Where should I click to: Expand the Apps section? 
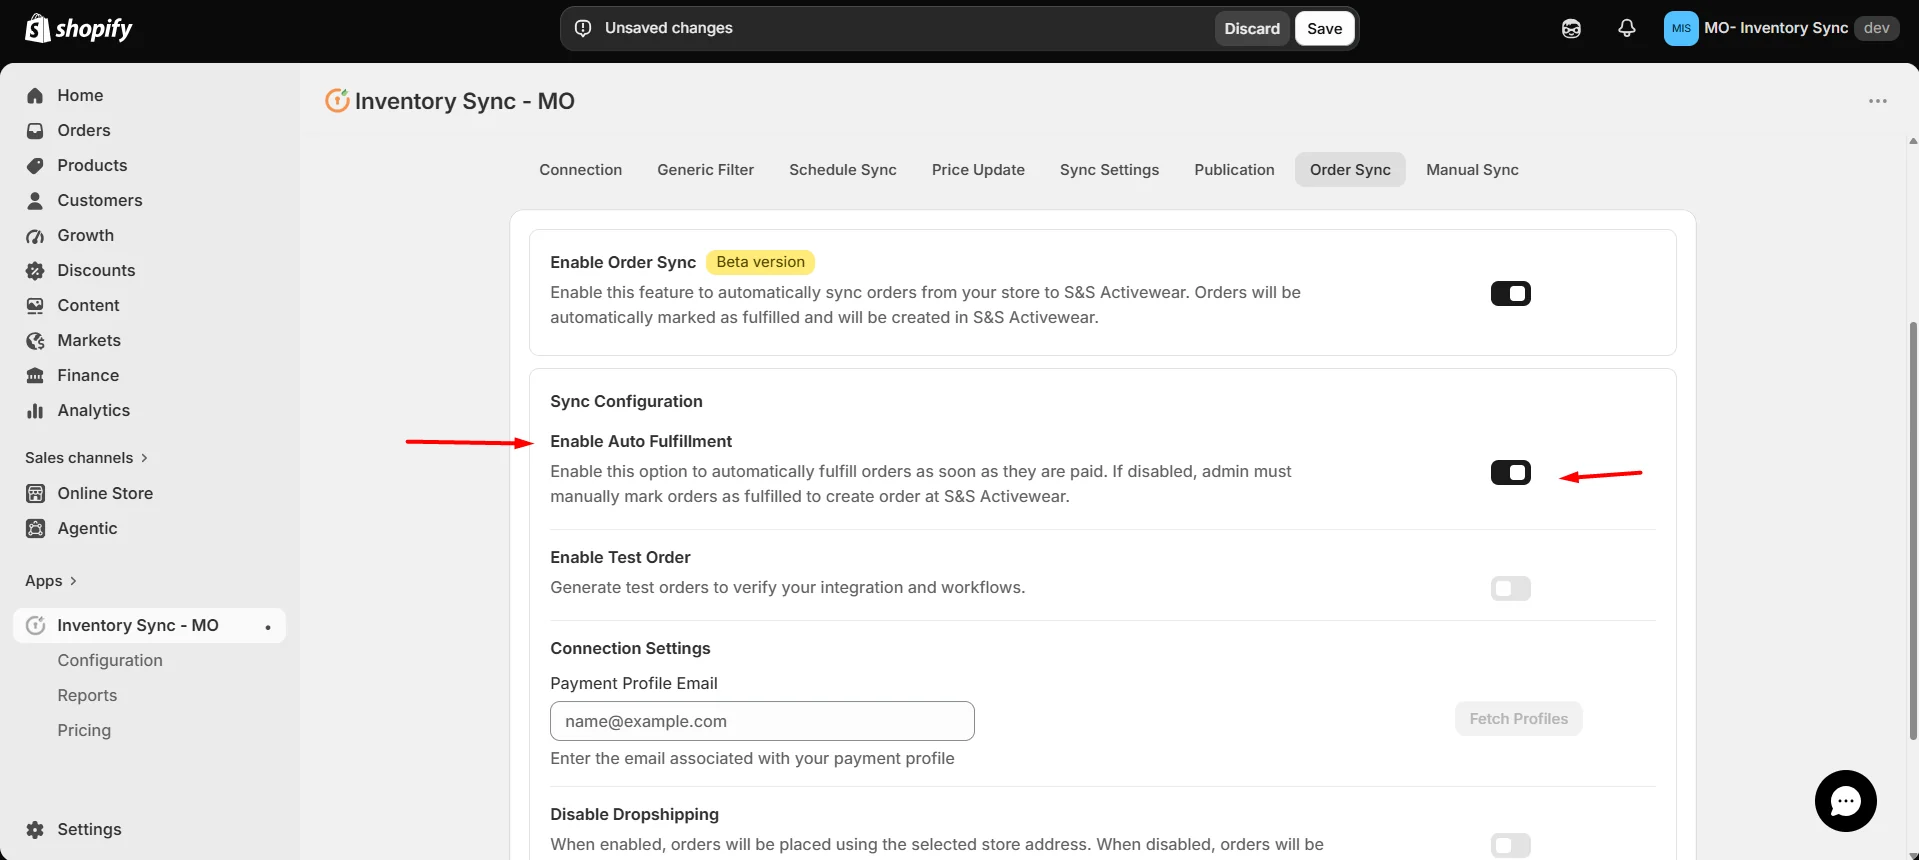click(x=51, y=581)
